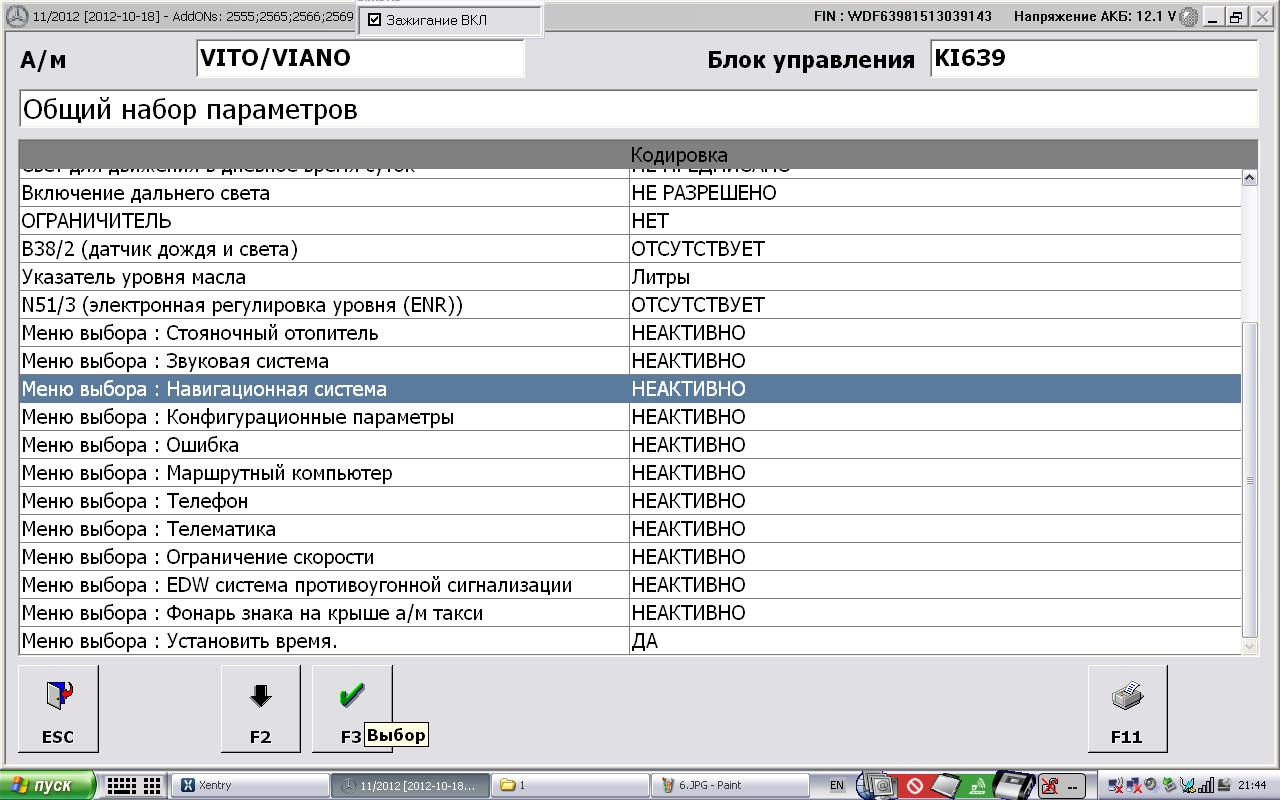Click the vehicle field showing VITO/VIANO
This screenshot has height=800, width=1280.
361,59
